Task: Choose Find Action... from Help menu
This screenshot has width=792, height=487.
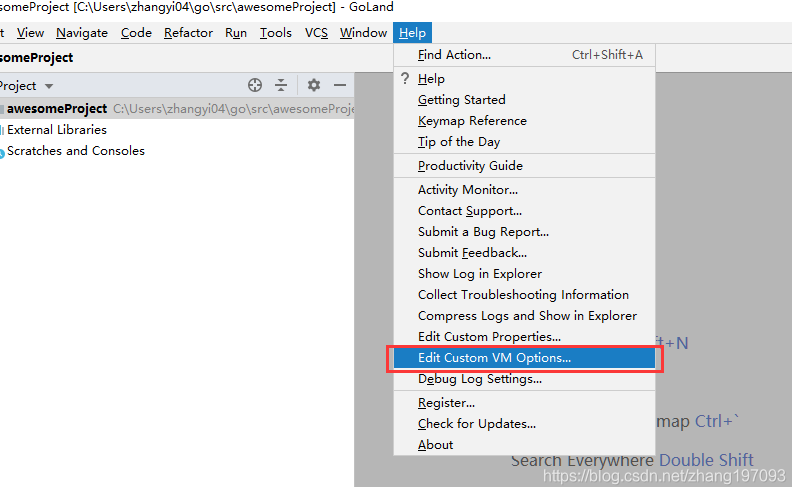Action: point(524,55)
